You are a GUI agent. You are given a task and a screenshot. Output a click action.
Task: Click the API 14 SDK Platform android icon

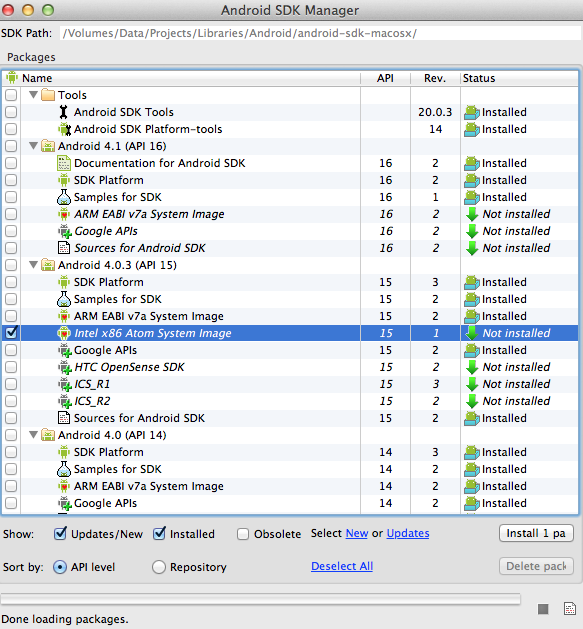coord(64,452)
